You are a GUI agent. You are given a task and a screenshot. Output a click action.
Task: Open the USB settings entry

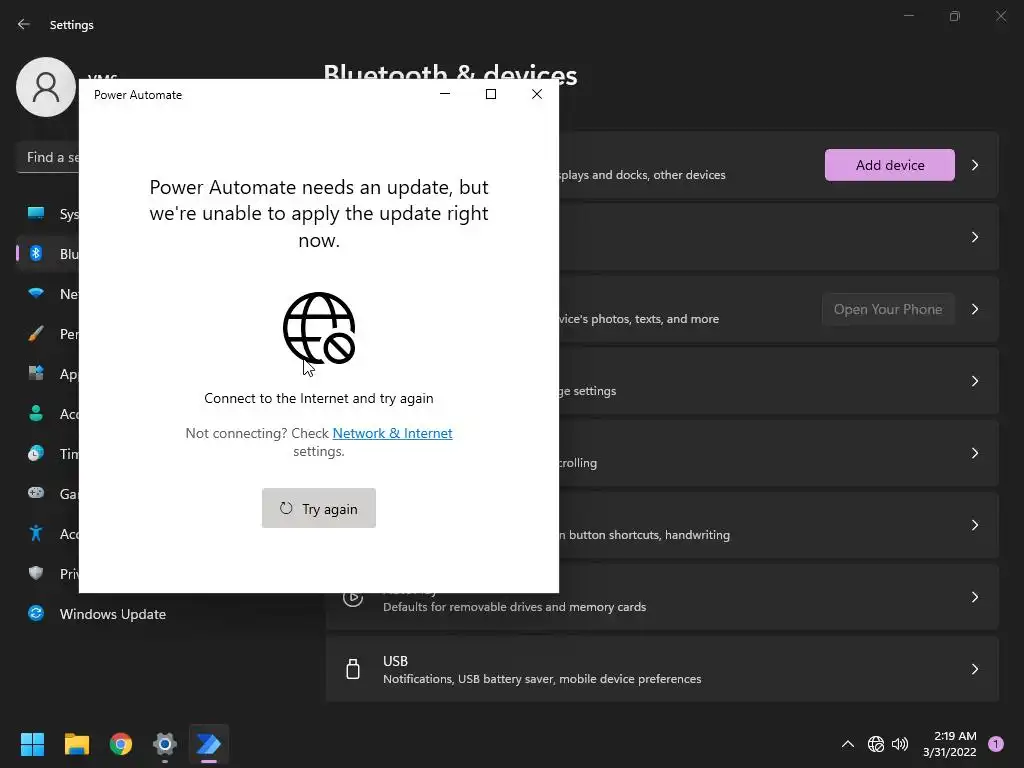(x=662, y=669)
